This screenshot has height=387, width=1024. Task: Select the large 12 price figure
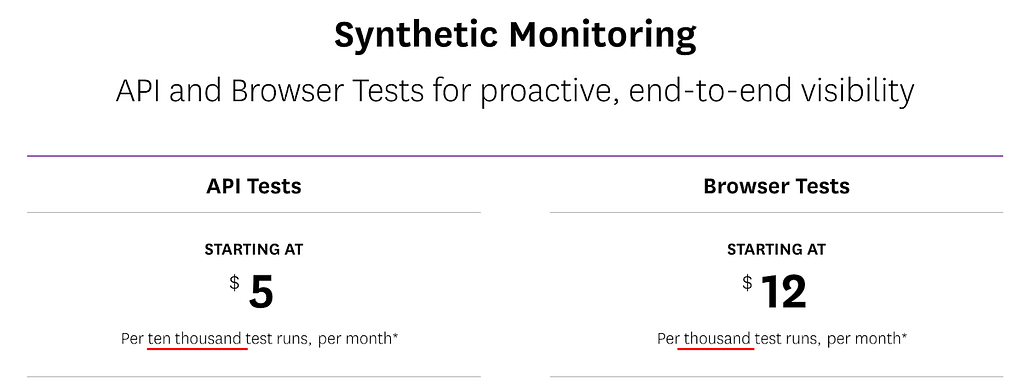[x=784, y=292]
